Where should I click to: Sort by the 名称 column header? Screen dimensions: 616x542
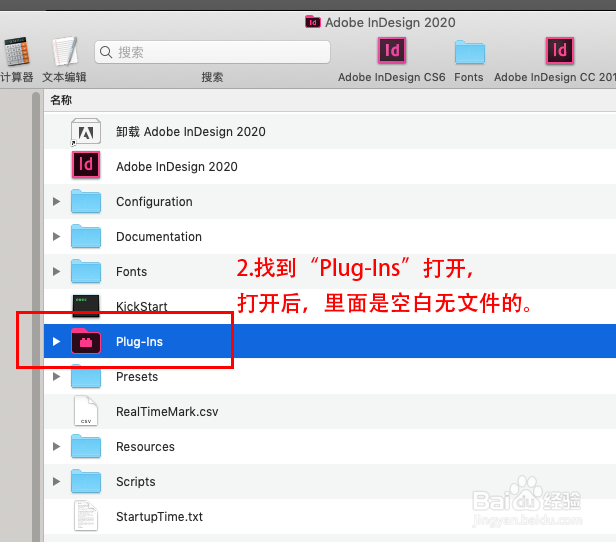coord(61,100)
